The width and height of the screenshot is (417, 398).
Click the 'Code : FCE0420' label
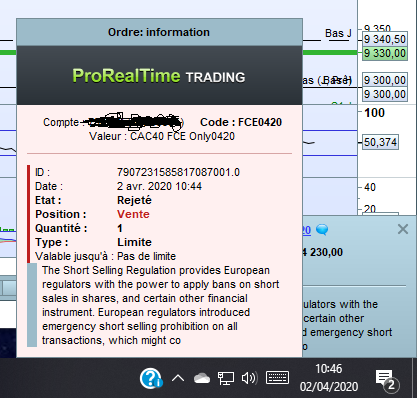241,122
